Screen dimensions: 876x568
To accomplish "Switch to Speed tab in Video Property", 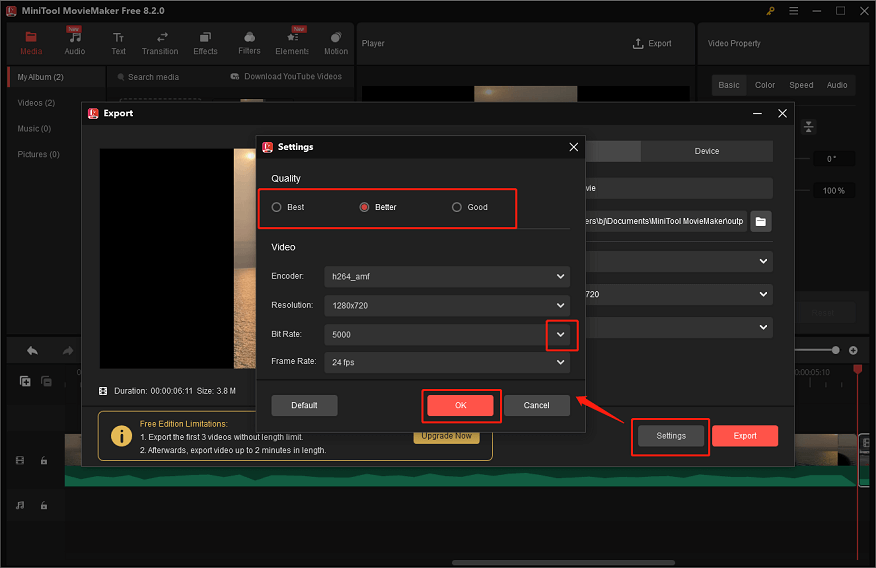I will pyautogui.click(x=801, y=85).
